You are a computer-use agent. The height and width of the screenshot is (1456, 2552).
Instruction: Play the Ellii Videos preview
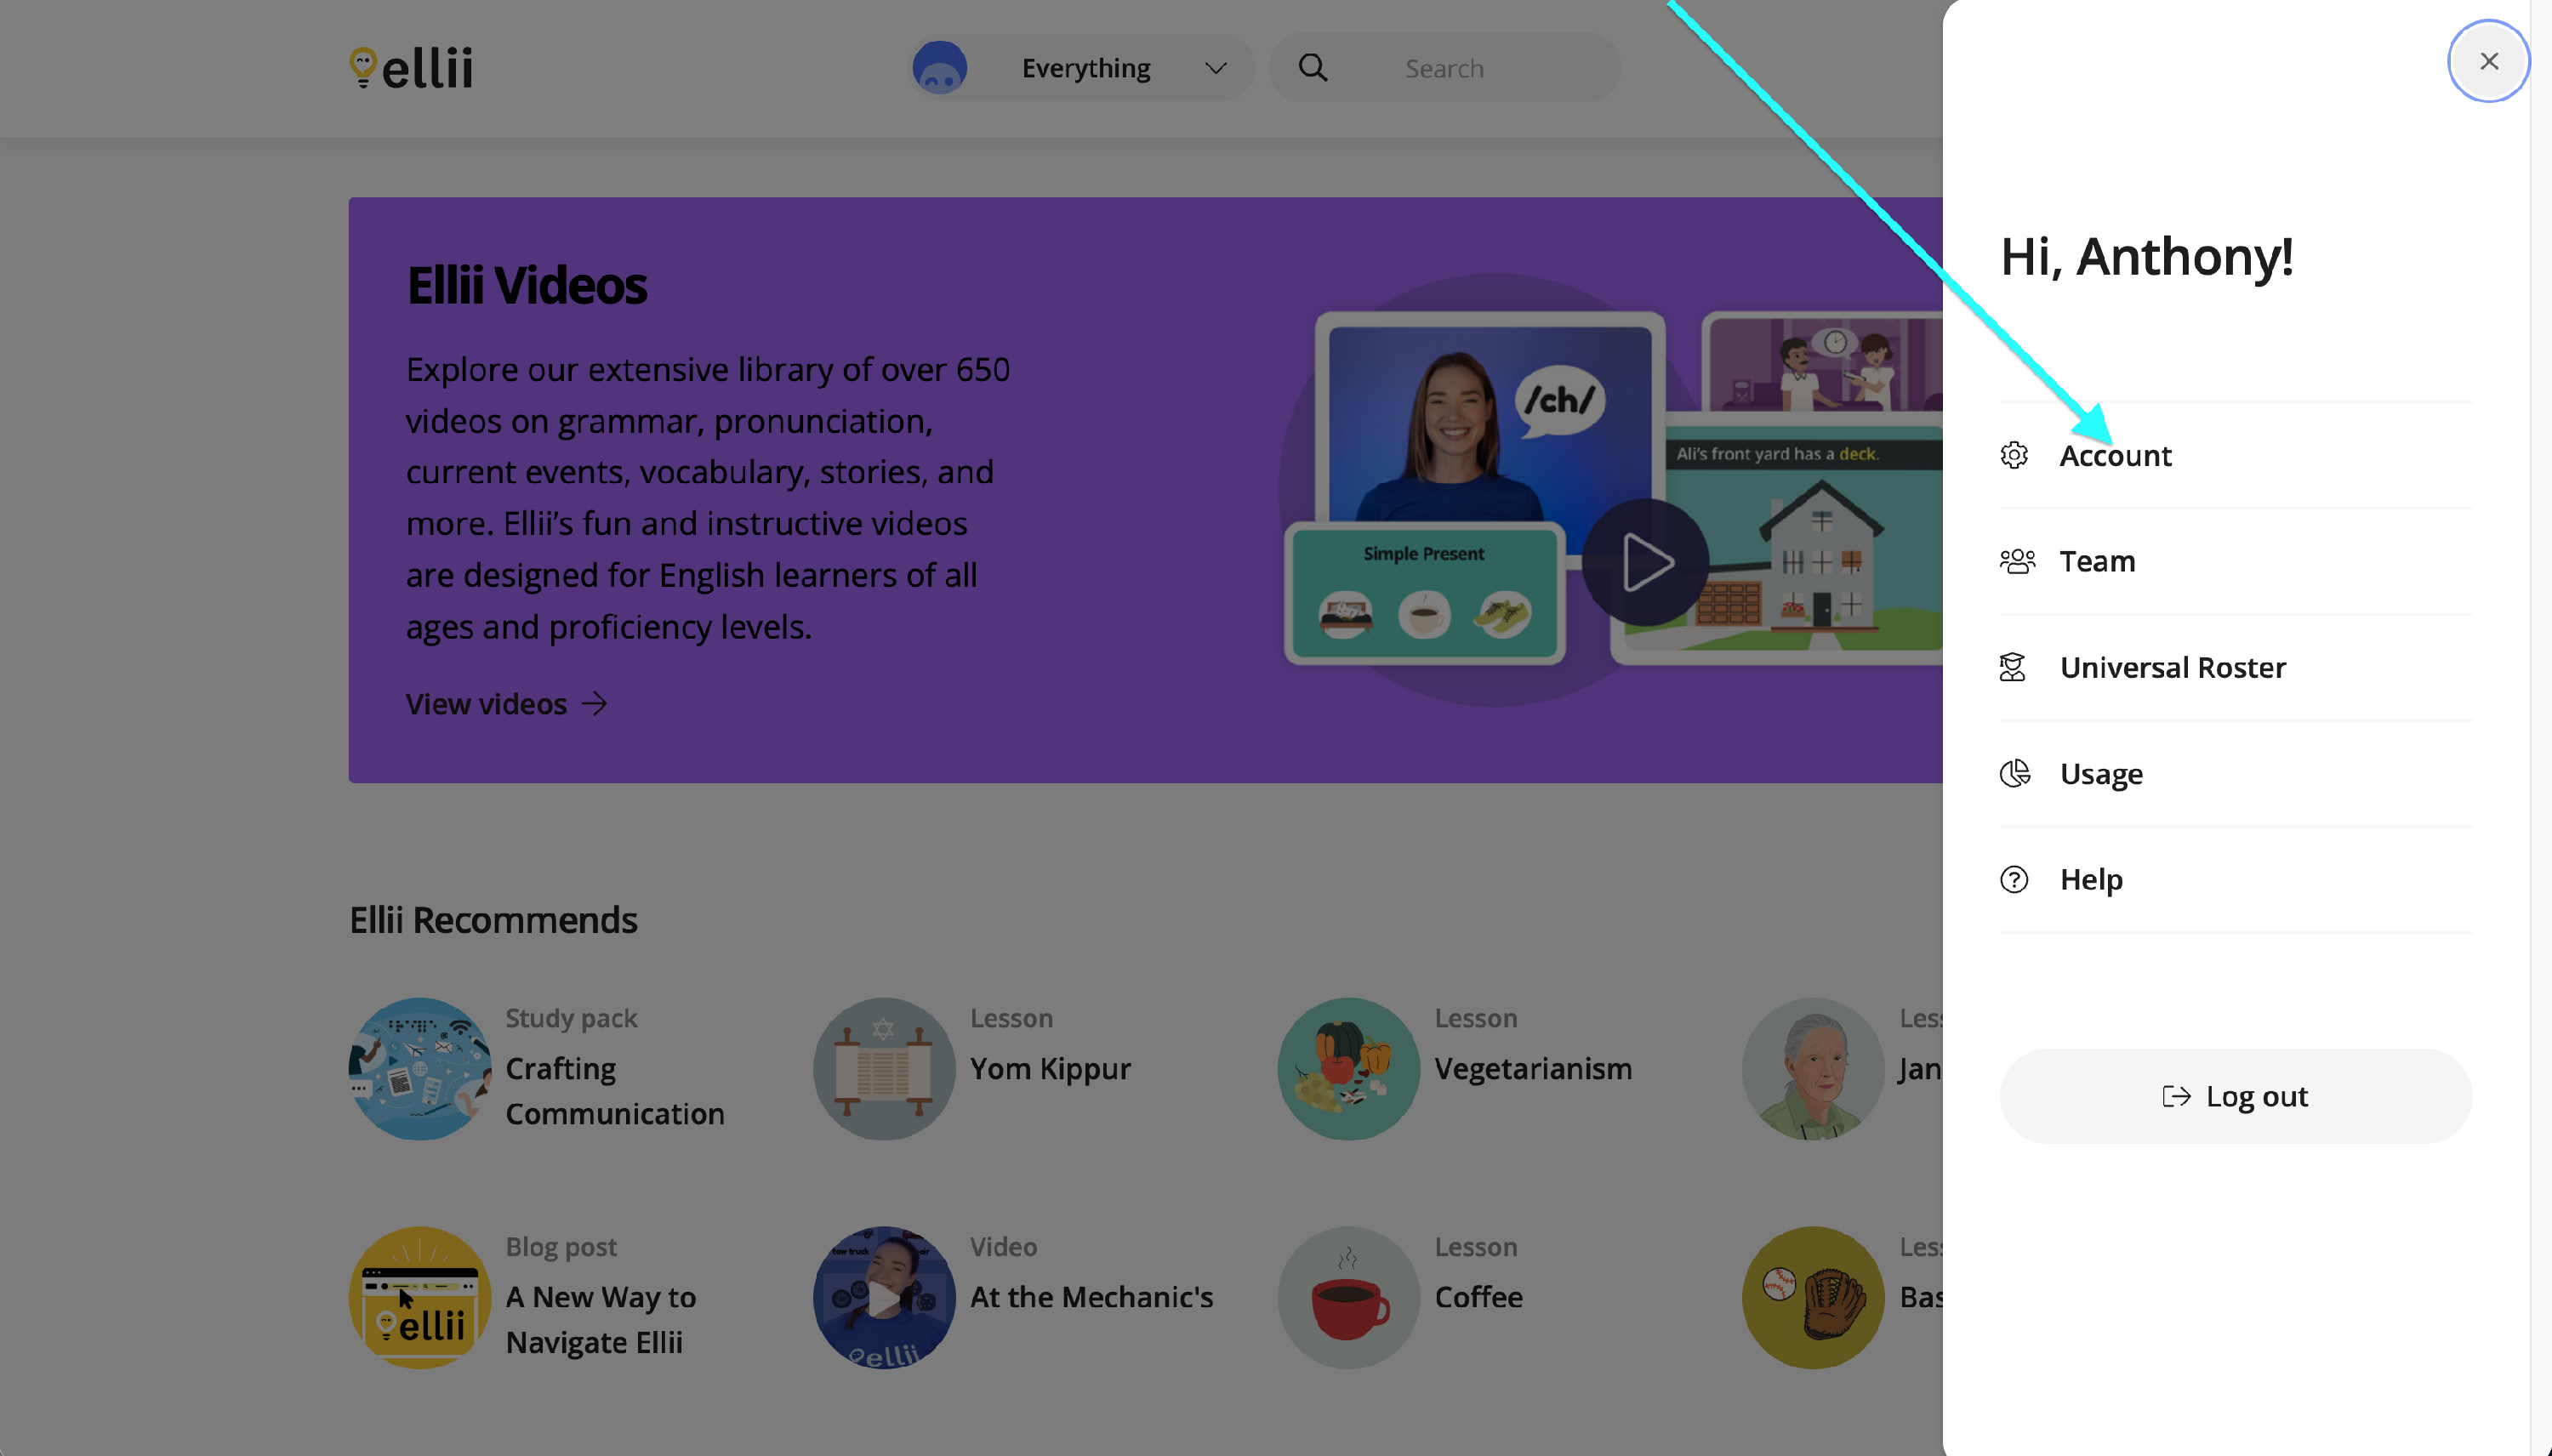(x=1645, y=563)
